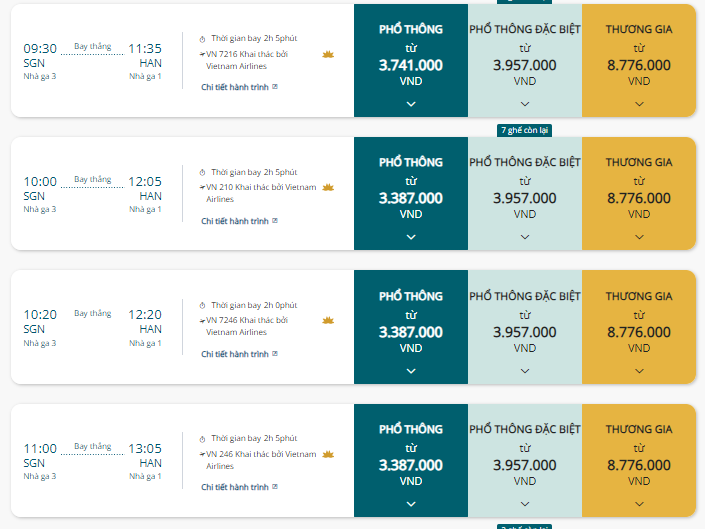This screenshot has height=529, width=705.
Task: Select Phổ Thông Đặc Biệt for the 10:20 flight
Action: click(525, 327)
